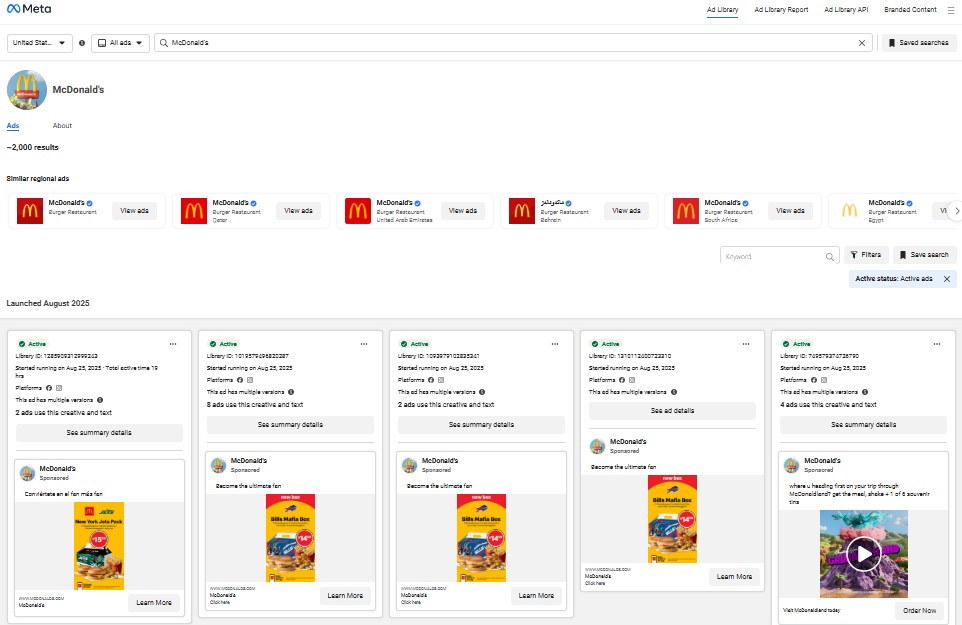Image resolution: width=962 pixels, height=625 pixels.
Task: Click Order Now on McDonaldland ad
Action: coord(920,611)
